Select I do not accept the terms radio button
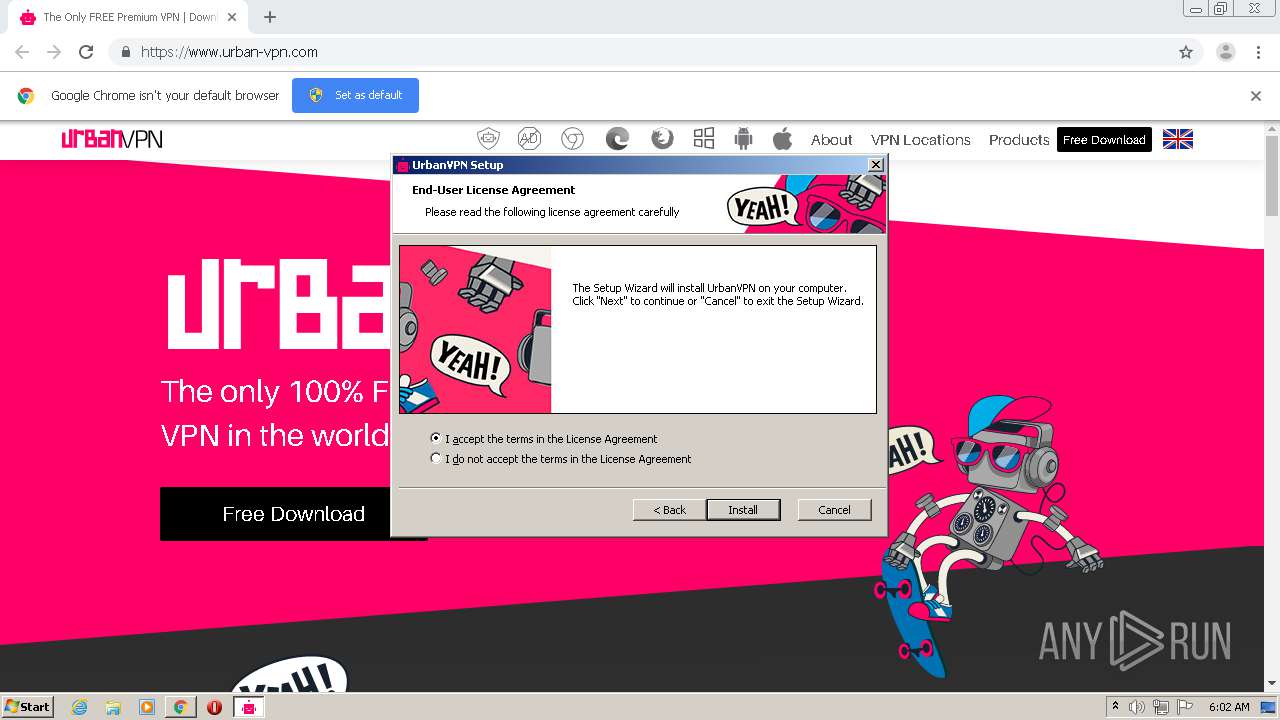This screenshot has width=1280, height=720. point(435,458)
